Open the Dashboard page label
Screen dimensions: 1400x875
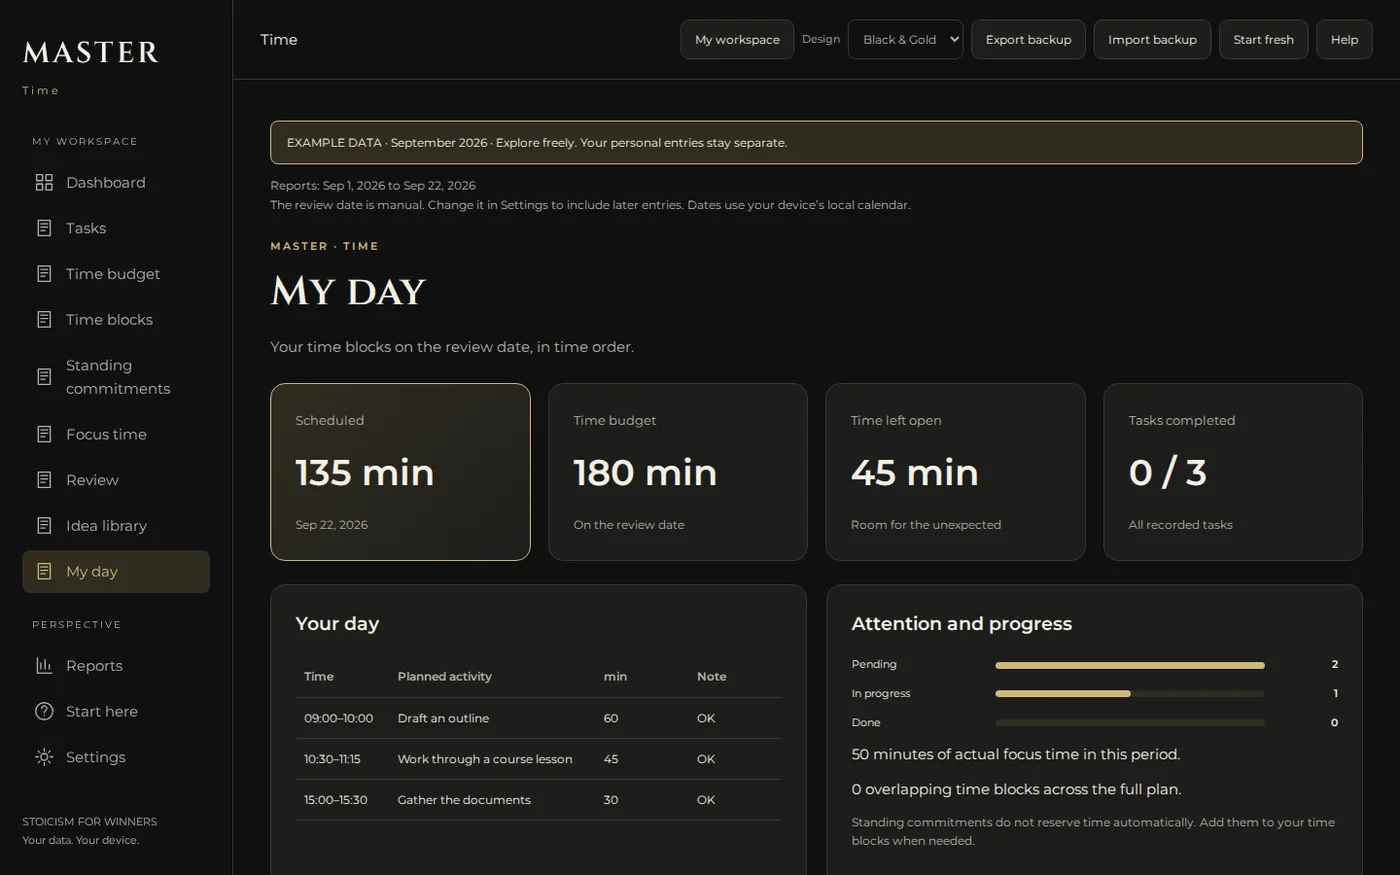[106, 183]
